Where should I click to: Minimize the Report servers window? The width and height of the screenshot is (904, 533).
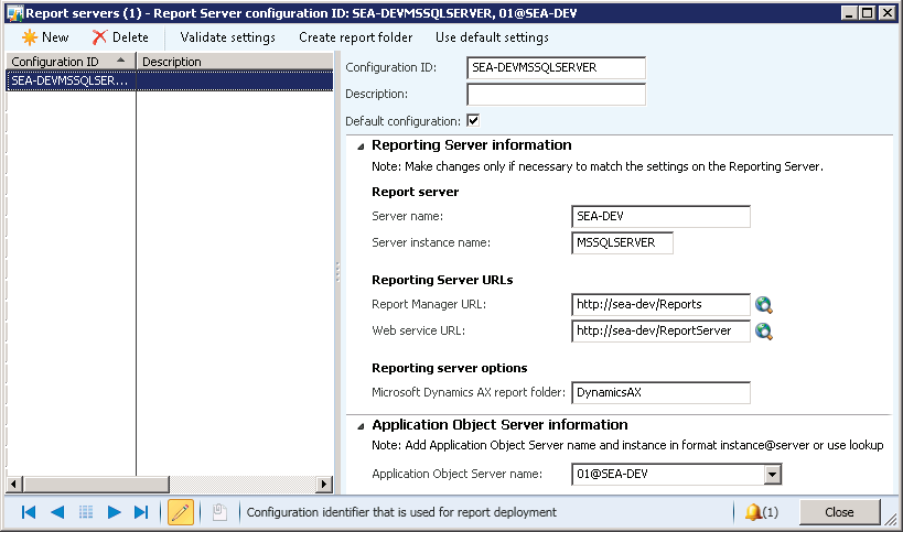pos(848,13)
